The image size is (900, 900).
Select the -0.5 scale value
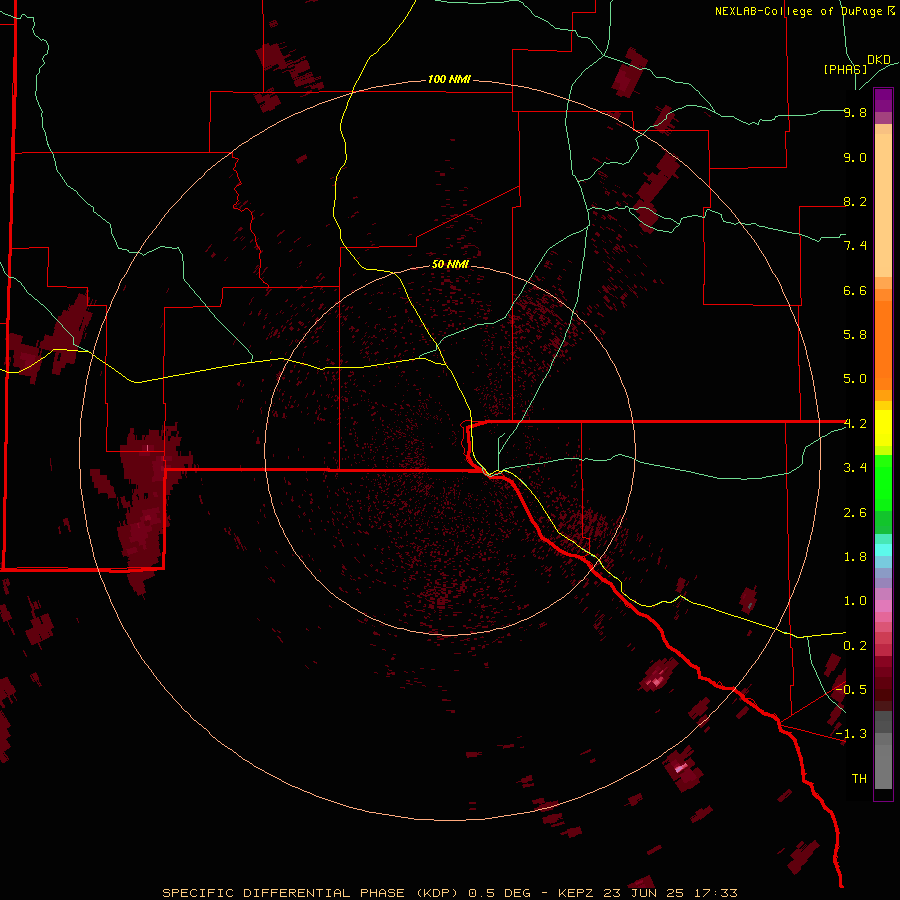coord(851,690)
